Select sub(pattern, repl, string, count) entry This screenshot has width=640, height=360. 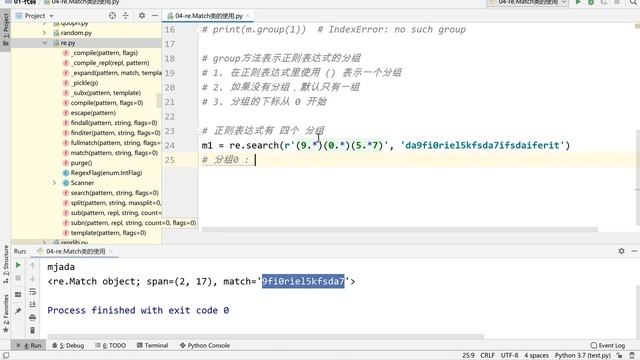click(x=112, y=213)
